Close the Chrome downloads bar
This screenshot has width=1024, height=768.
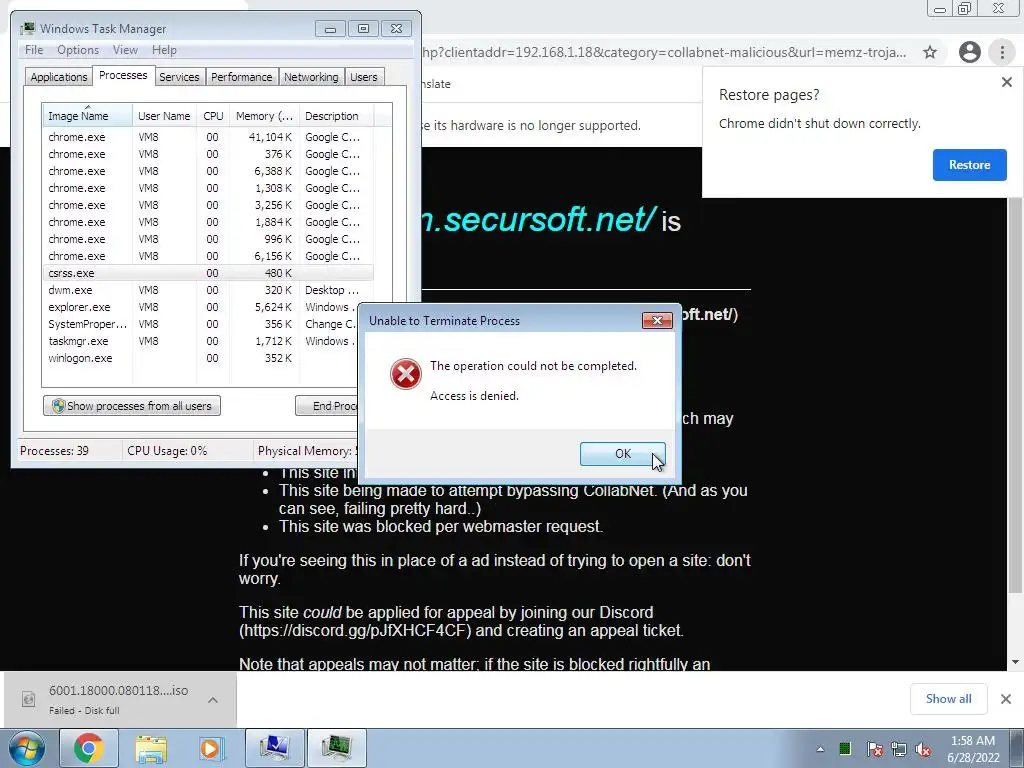point(1006,699)
